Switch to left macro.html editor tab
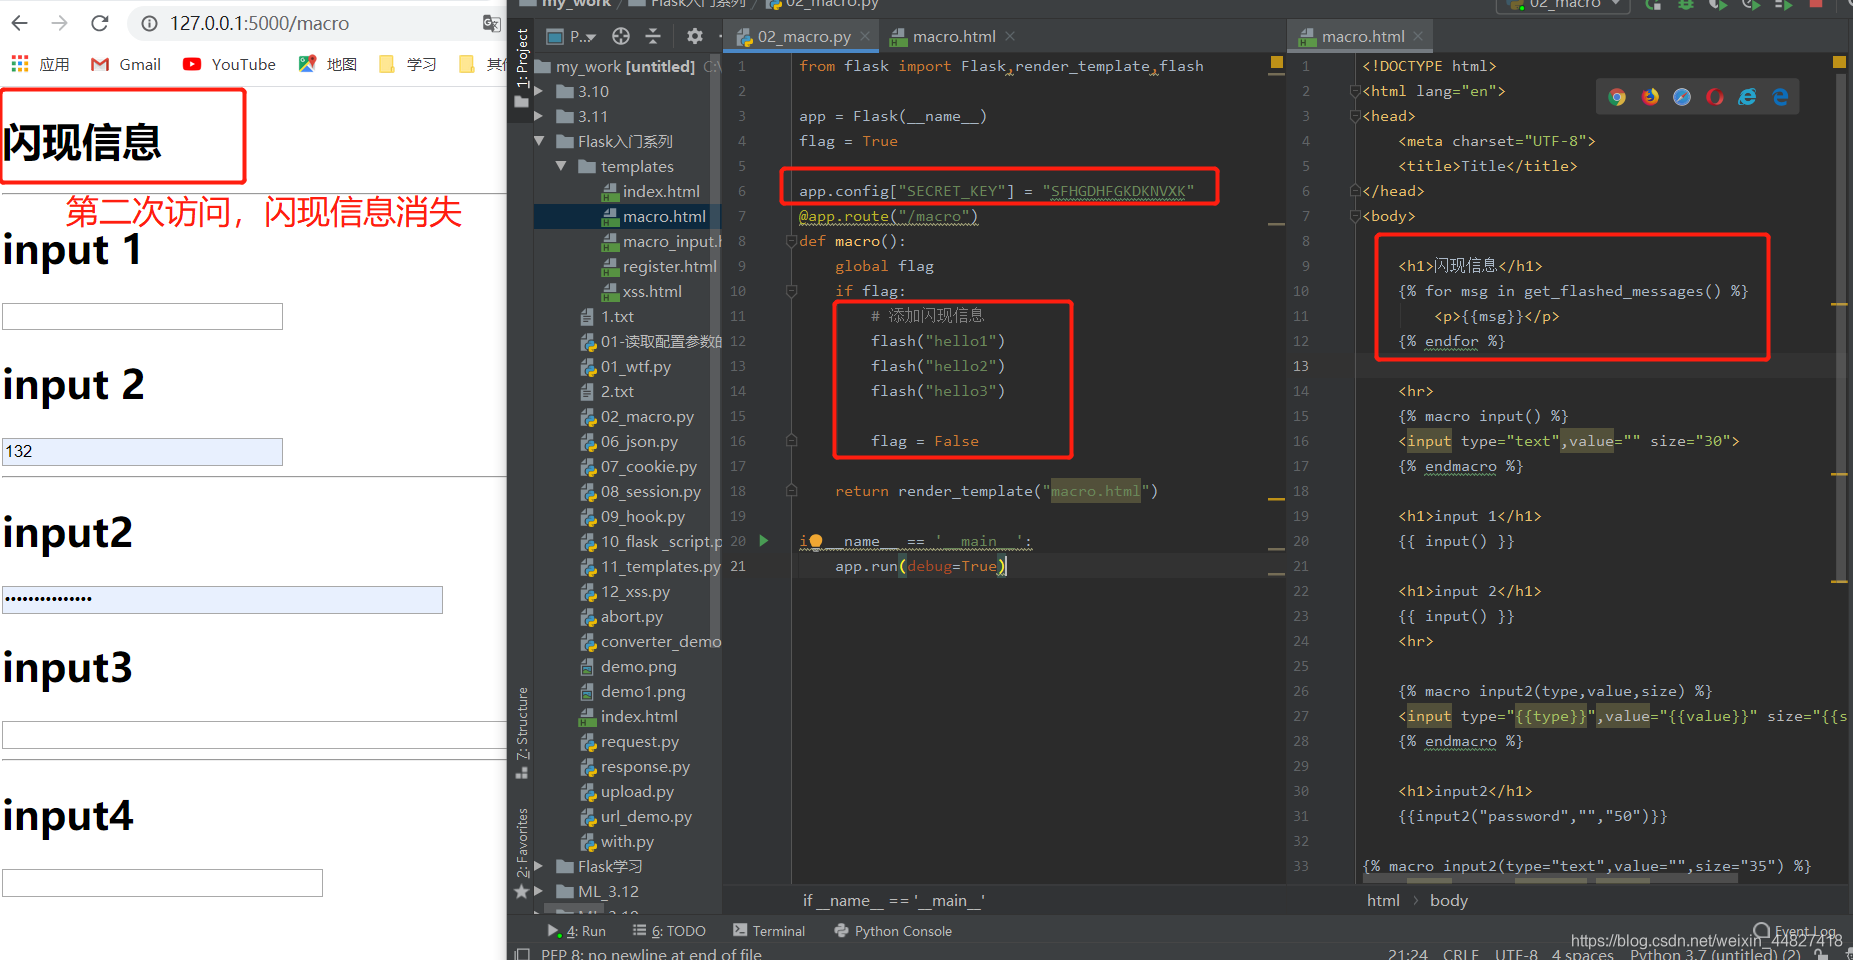This screenshot has height=960, width=1853. (x=954, y=37)
